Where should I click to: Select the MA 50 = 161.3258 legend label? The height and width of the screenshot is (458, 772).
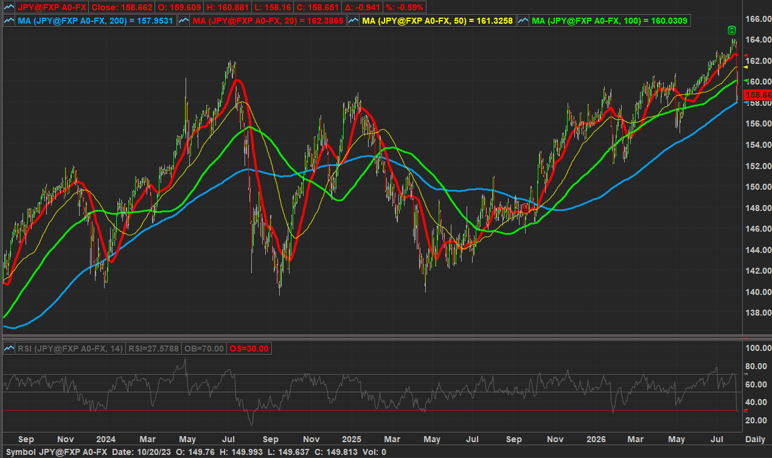pos(437,21)
